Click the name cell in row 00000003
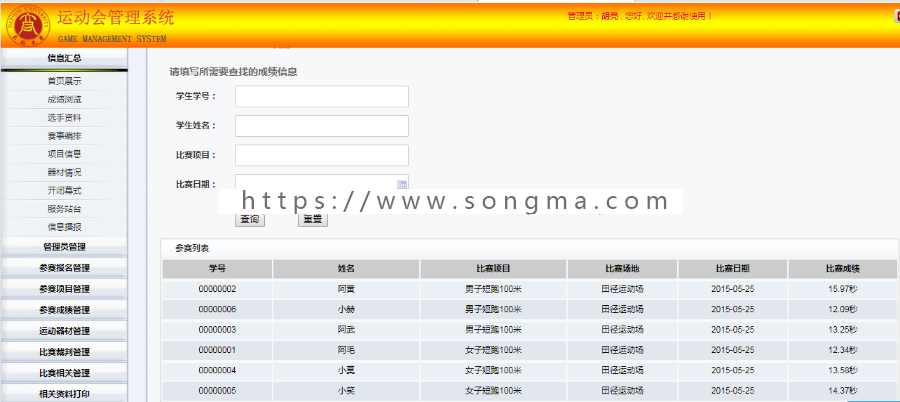 [346, 330]
